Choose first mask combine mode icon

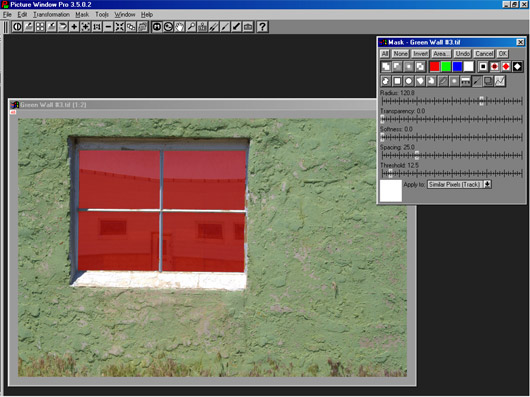[x=386, y=67]
